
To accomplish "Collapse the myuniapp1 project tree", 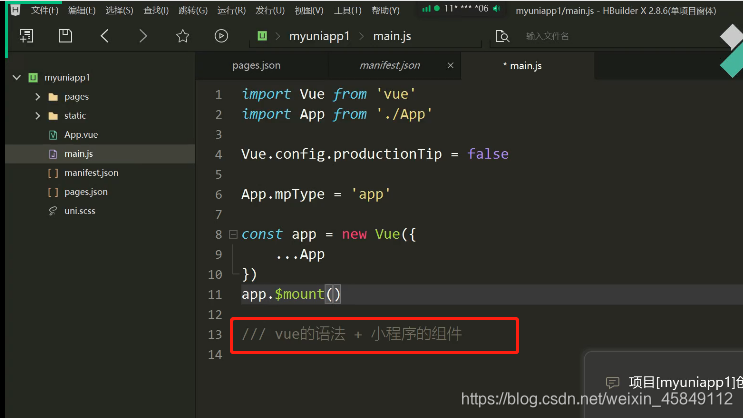I will [17, 77].
